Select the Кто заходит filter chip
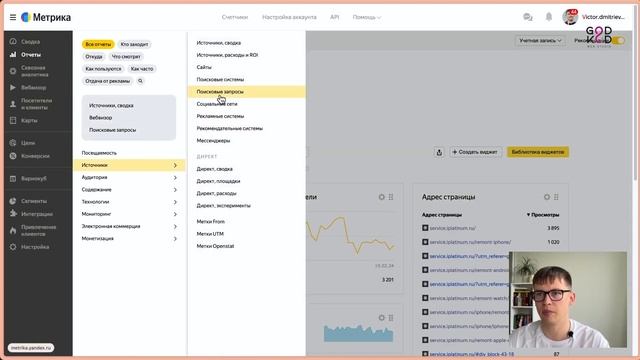 pyautogui.click(x=134, y=44)
